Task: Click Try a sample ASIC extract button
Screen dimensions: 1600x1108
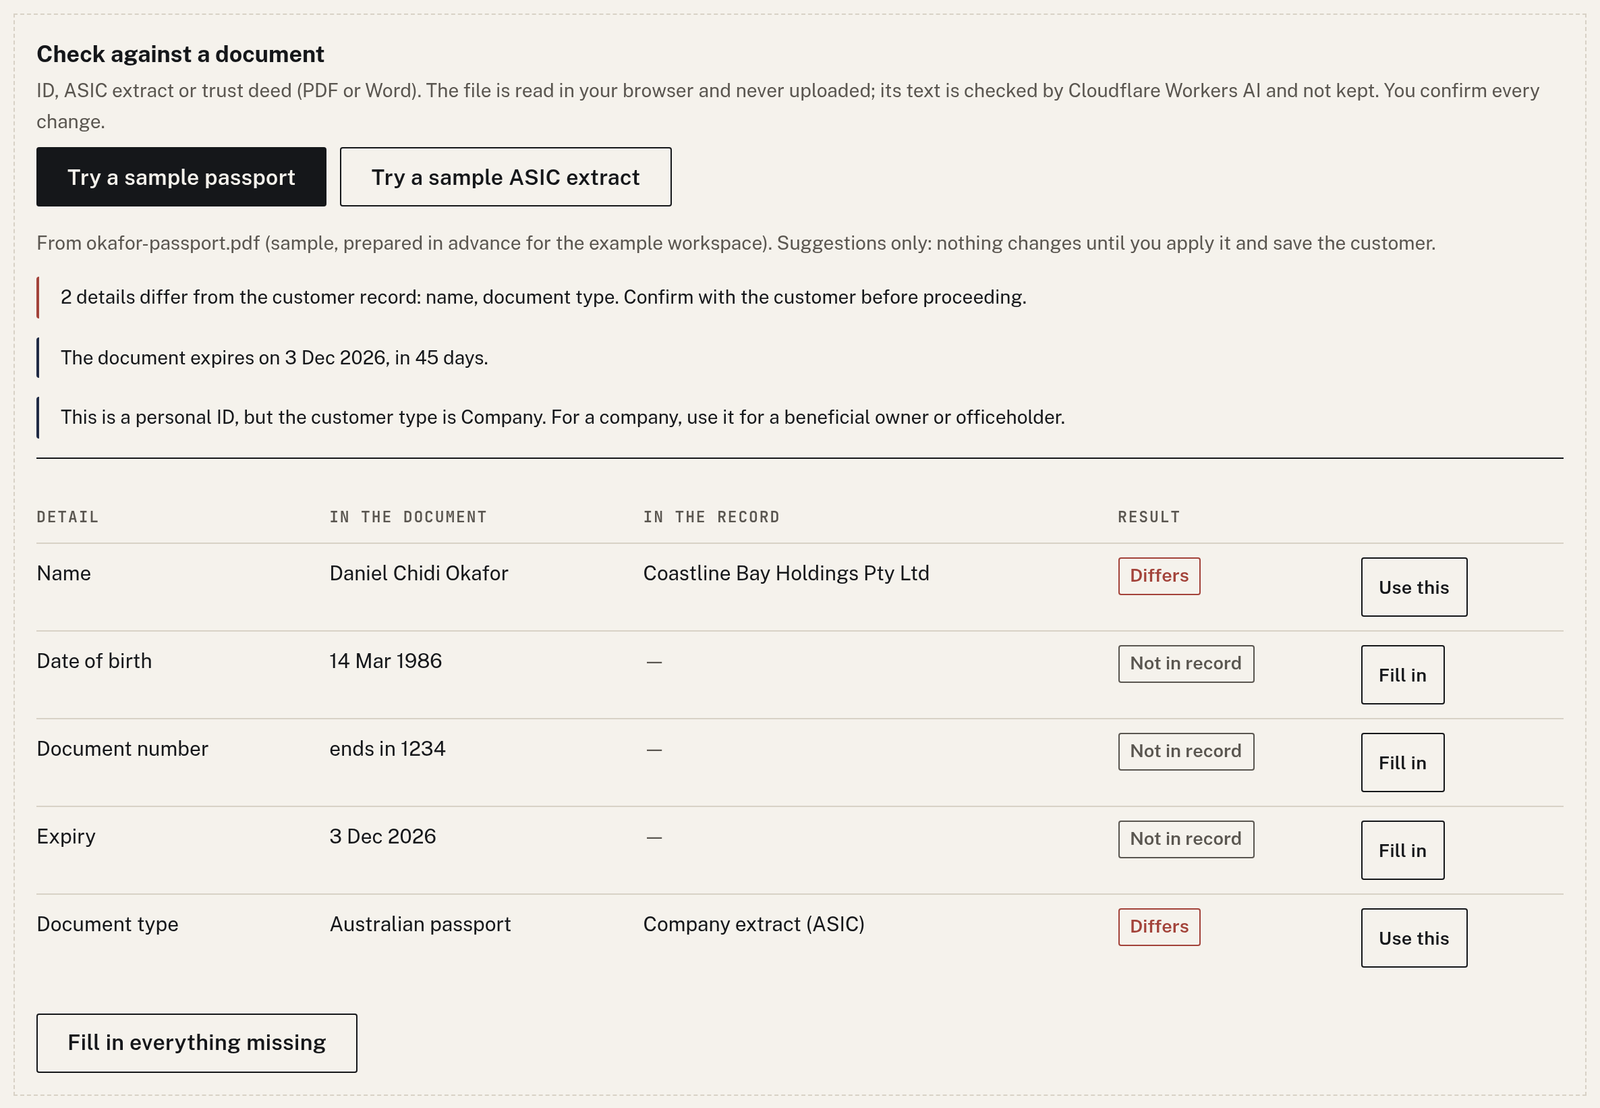Action: 505,177
